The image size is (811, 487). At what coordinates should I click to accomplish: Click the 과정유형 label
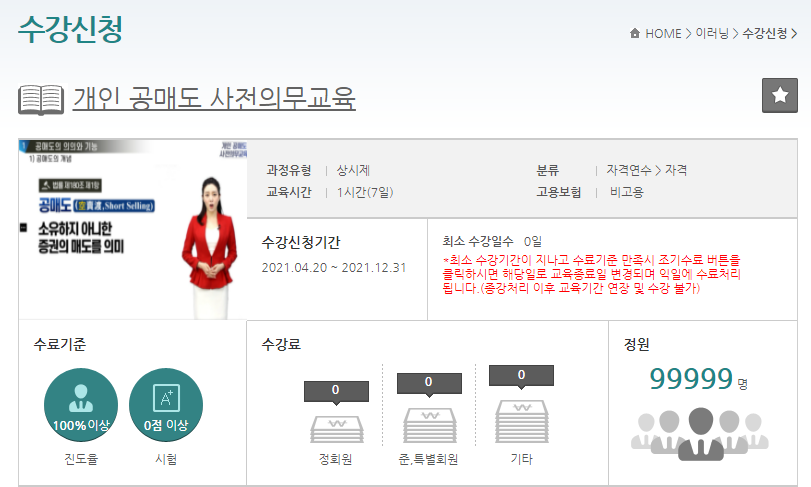(x=289, y=170)
